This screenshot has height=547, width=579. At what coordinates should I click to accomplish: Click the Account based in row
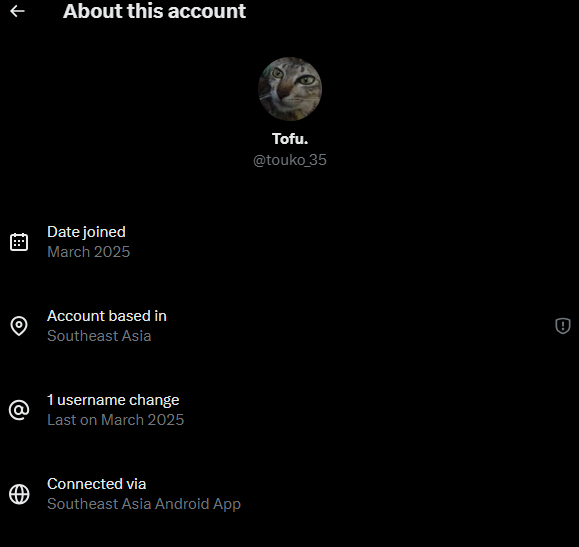(x=290, y=326)
